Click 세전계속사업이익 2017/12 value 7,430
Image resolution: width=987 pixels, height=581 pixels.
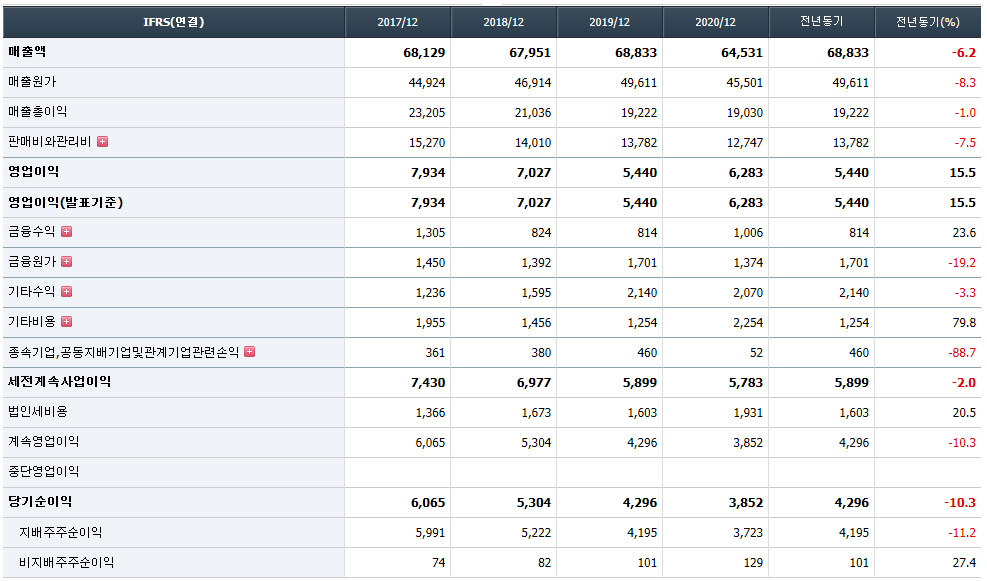pyautogui.click(x=428, y=383)
